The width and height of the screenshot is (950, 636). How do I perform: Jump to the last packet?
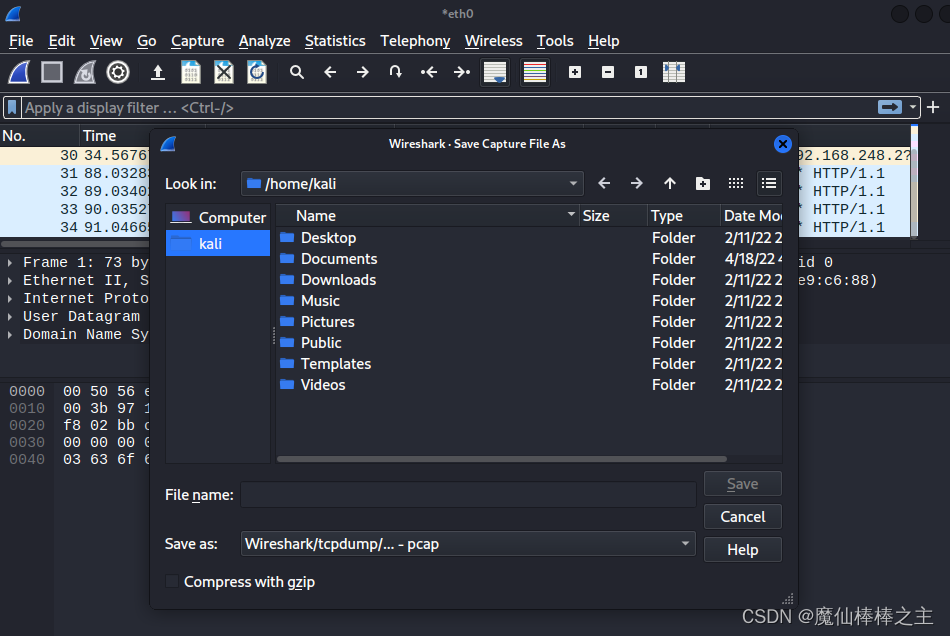[462, 72]
